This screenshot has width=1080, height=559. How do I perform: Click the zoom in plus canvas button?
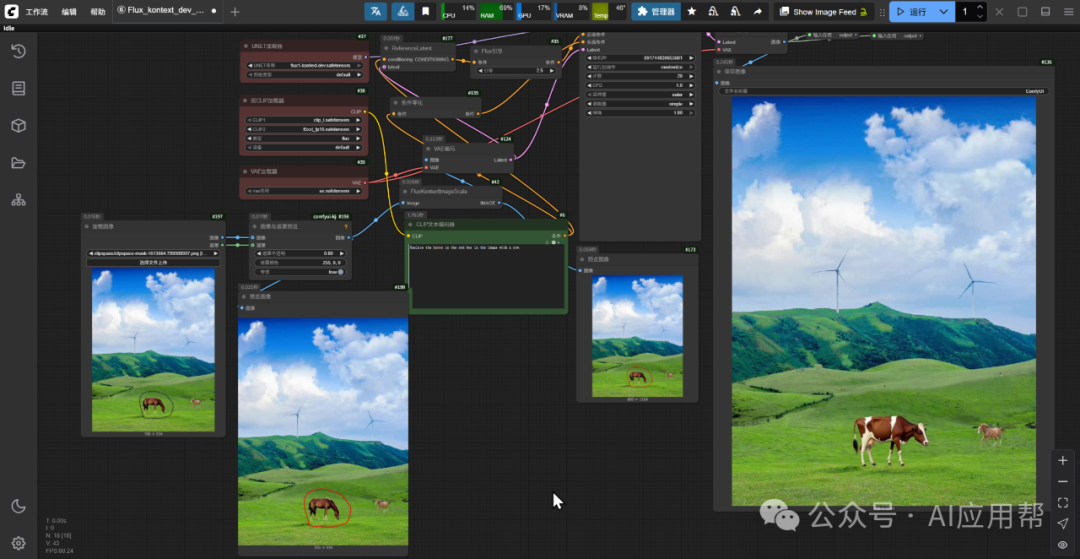coord(1062,460)
